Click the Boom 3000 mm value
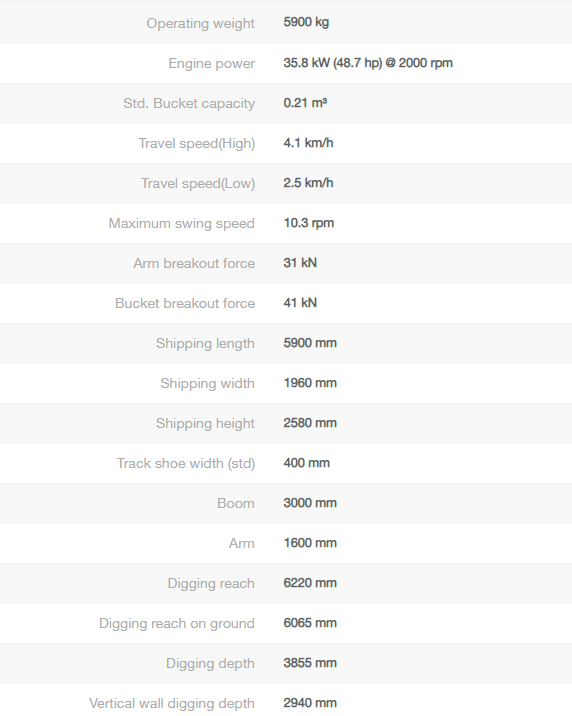Image resolution: width=572 pixels, height=716 pixels. click(310, 503)
